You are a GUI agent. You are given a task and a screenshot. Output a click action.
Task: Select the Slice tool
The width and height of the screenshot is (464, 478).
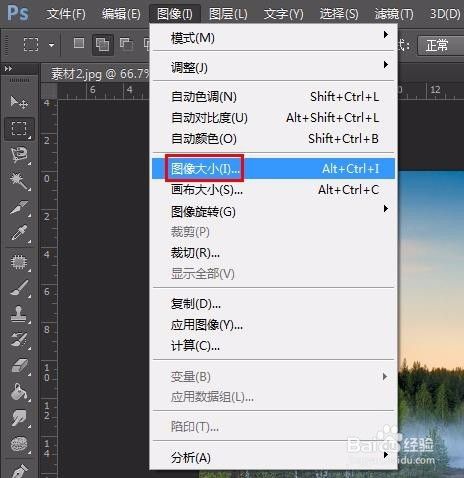pyautogui.click(x=19, y=207)
